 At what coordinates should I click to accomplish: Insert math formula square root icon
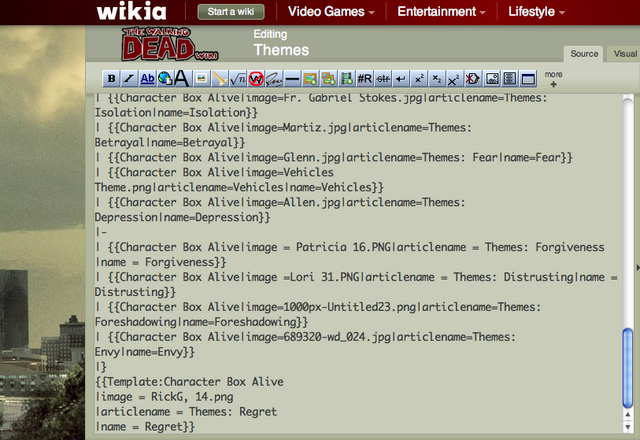tap(237, 78)
